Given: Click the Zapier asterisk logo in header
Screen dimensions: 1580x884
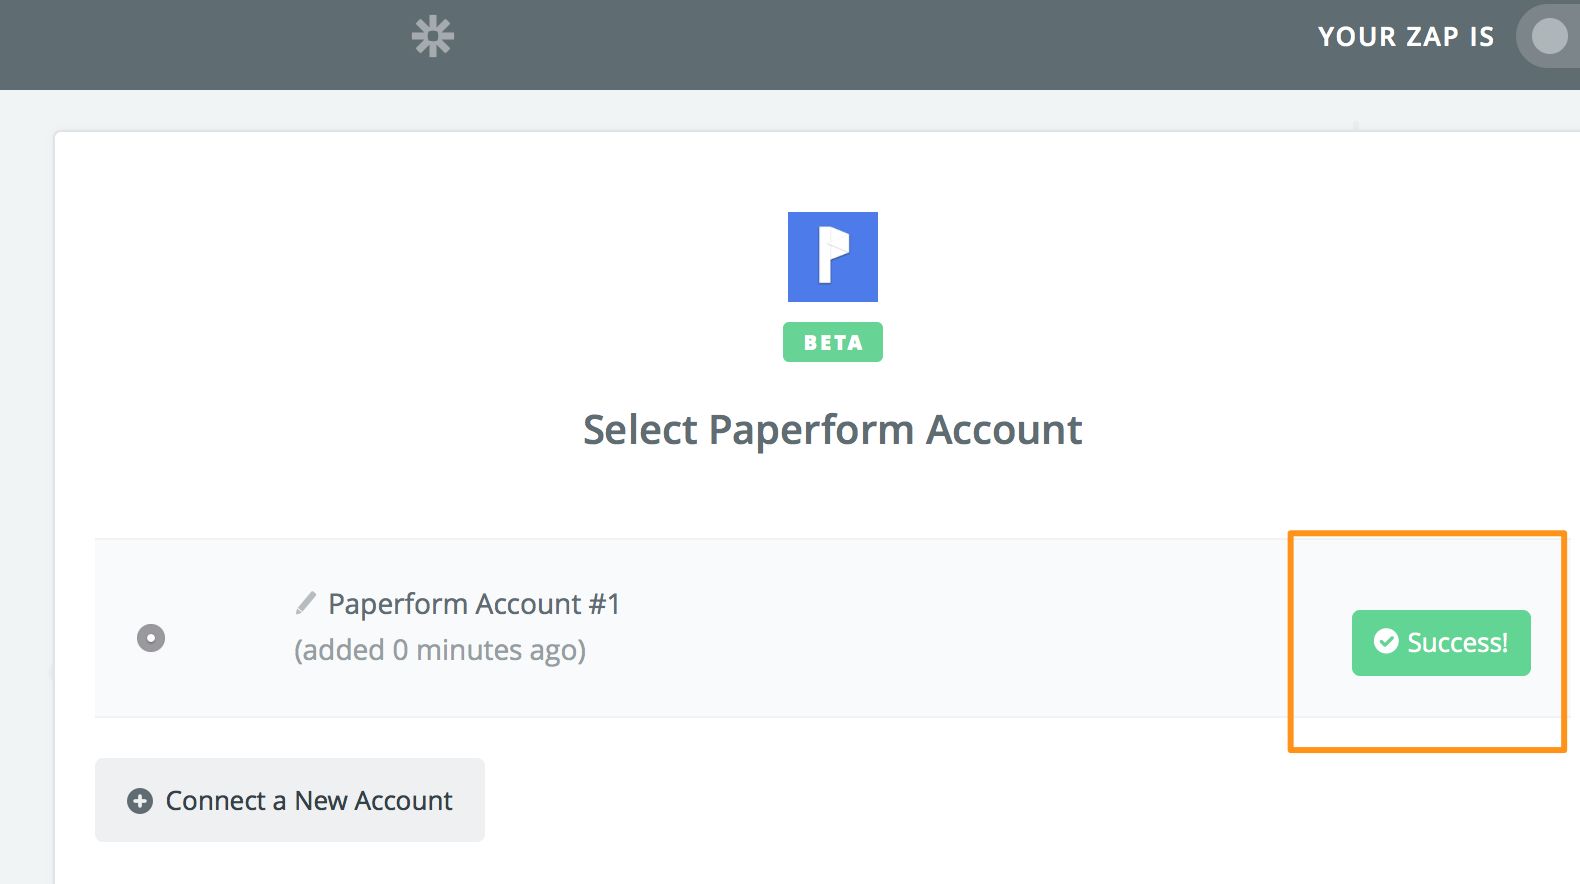Looking at the screenshot, I should click(x=433, y=36).
